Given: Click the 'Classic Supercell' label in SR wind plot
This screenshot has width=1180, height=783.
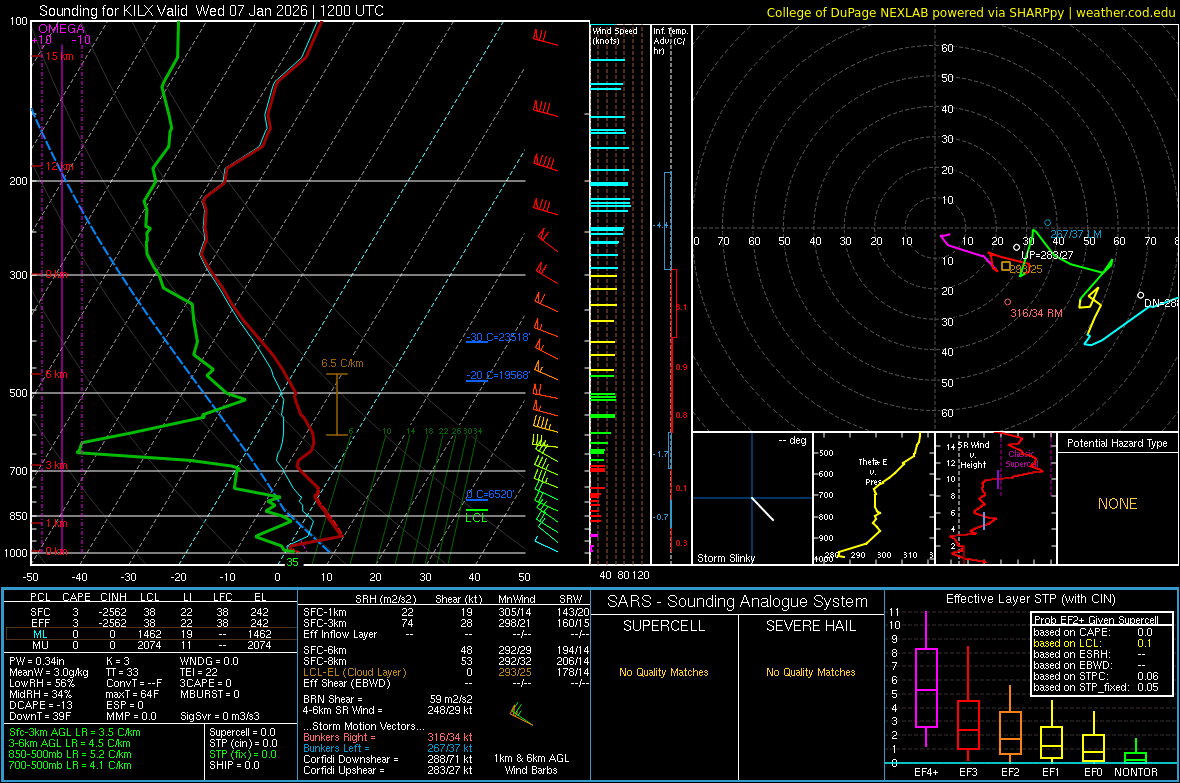Looking at the screenshot, I should [x=1022, y=459].
